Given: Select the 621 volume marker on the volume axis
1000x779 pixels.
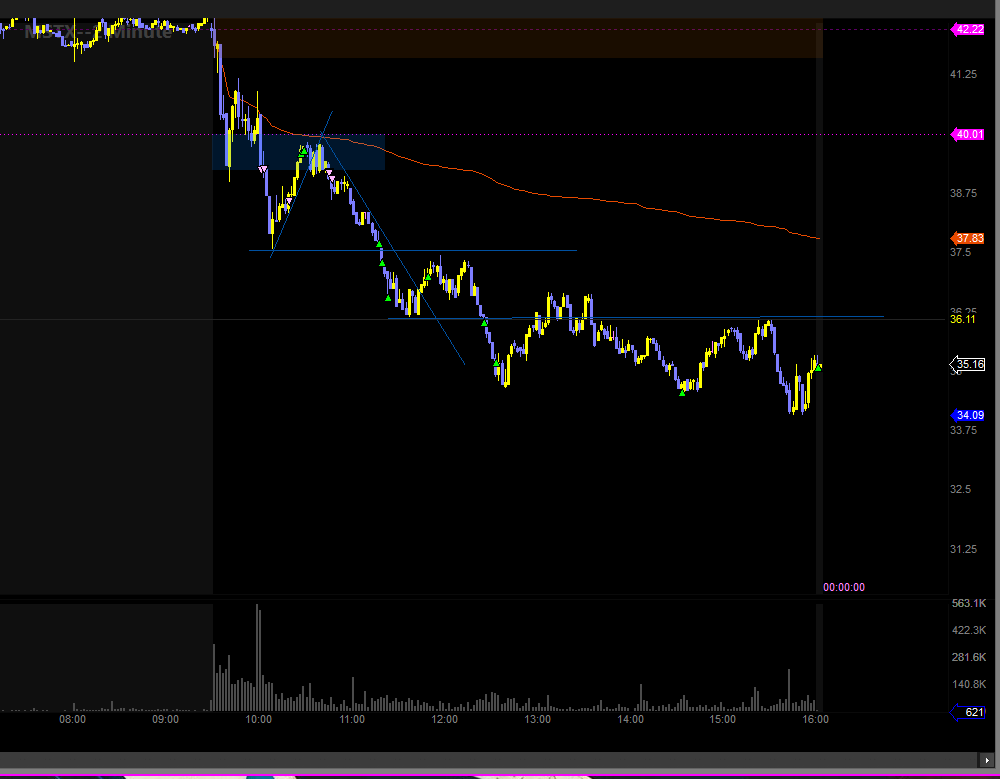Looking at the screenshot, I should pyautogui.click(x=968, y=712).
